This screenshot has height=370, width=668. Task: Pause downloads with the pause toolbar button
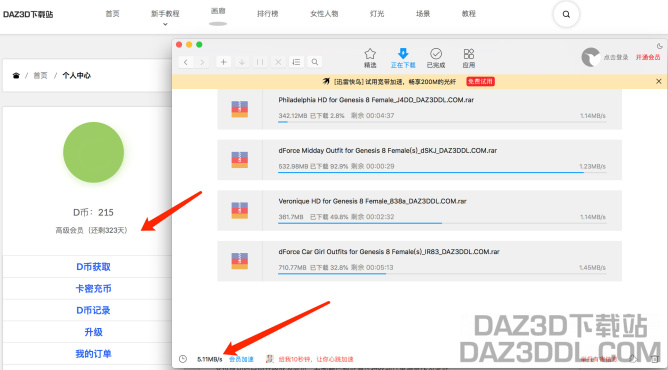click(260, 62)
